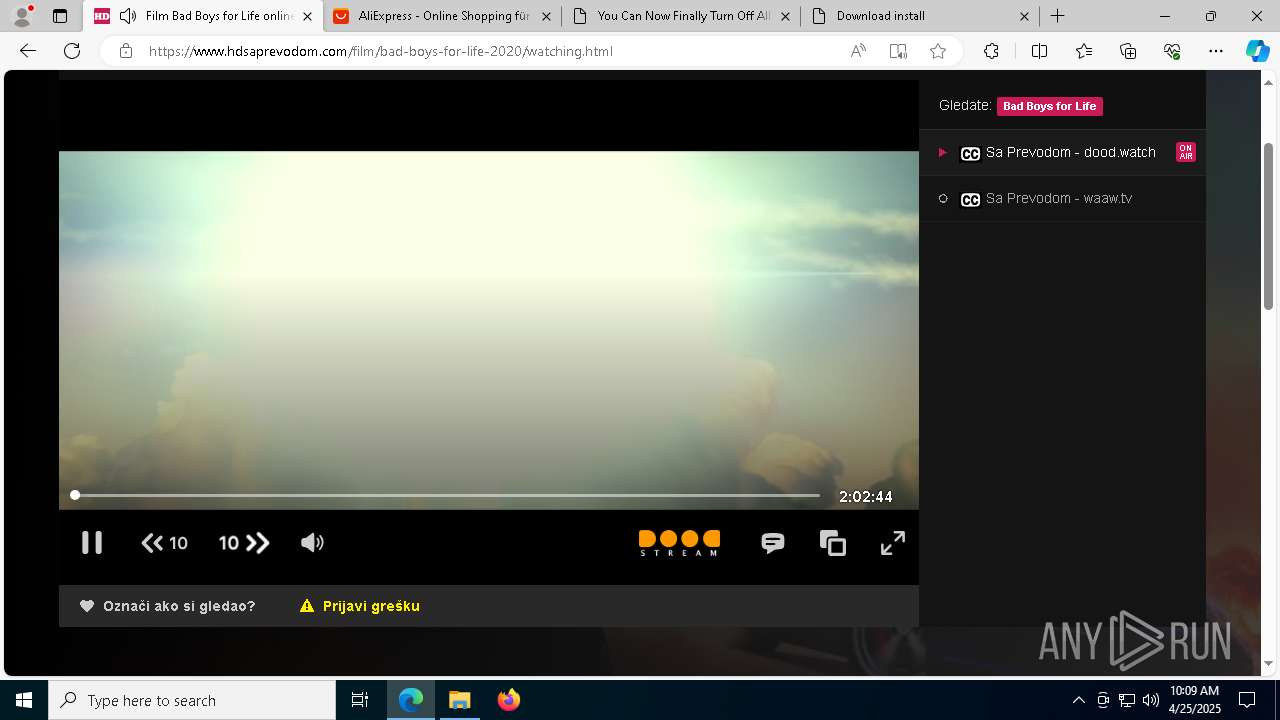This screenshot has width=1280, height=720.
Task: Open tab actions menu
Action: [60, 16]
